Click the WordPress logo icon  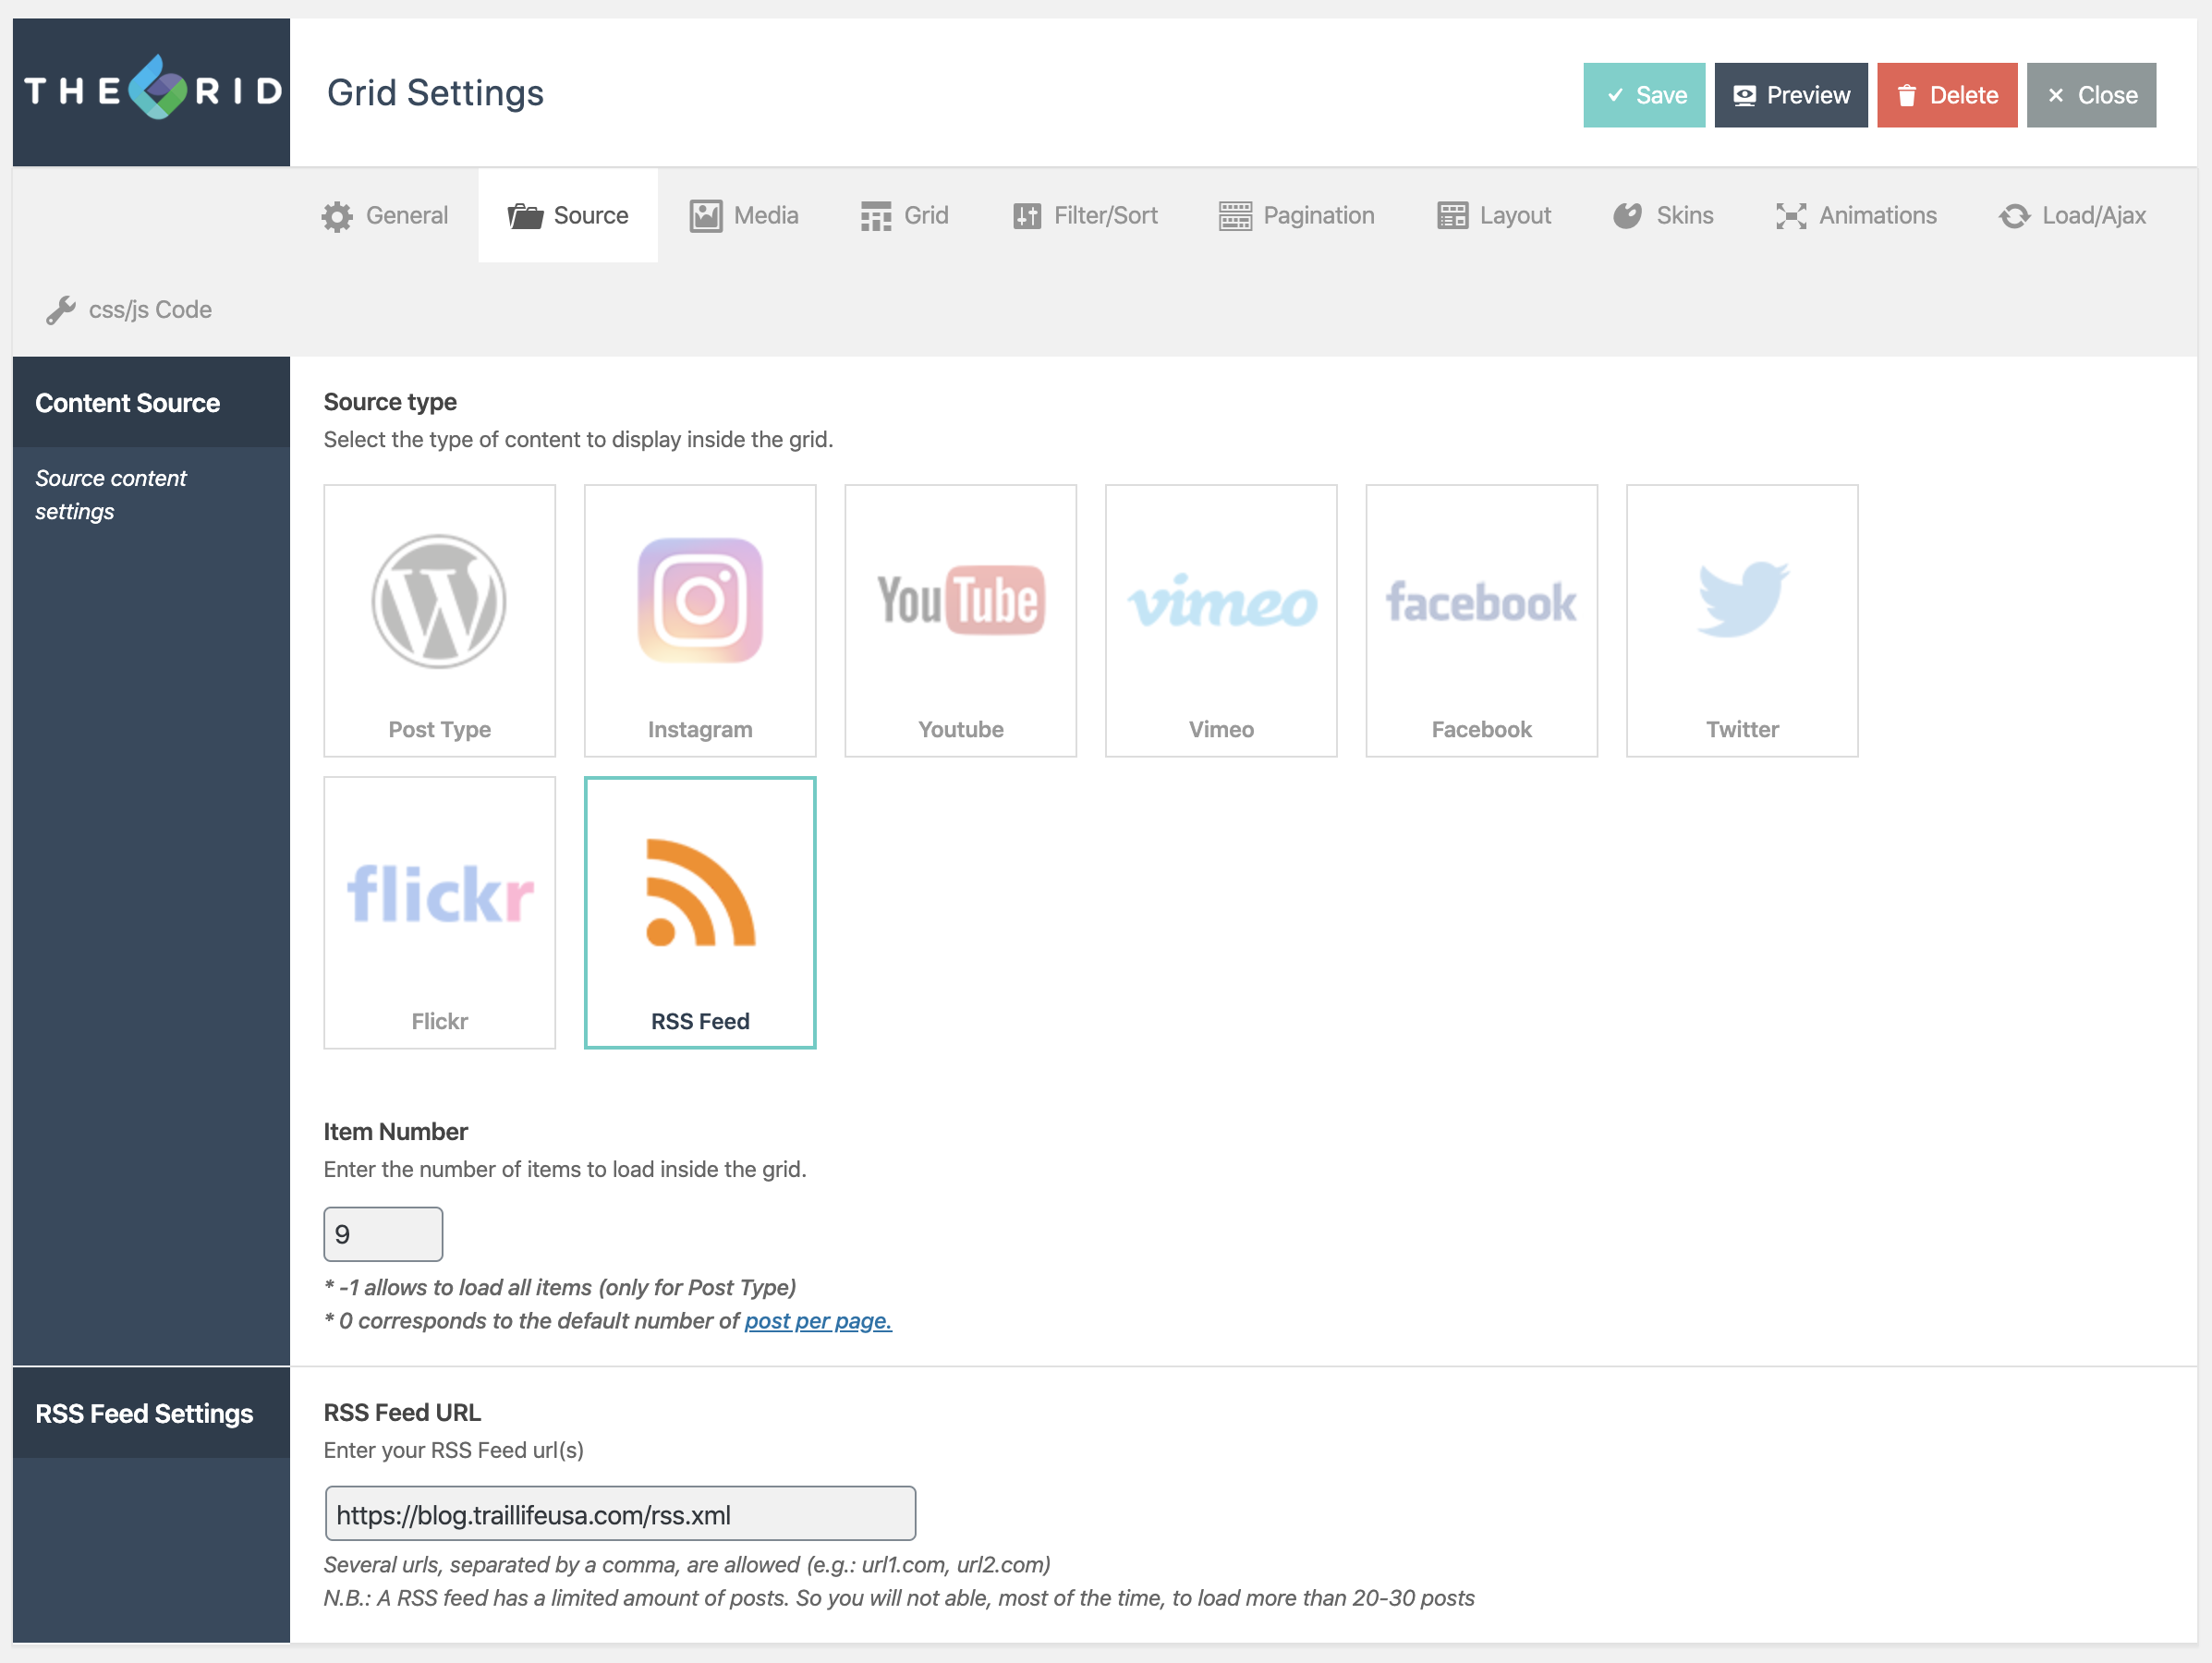(x=439, y=601)
